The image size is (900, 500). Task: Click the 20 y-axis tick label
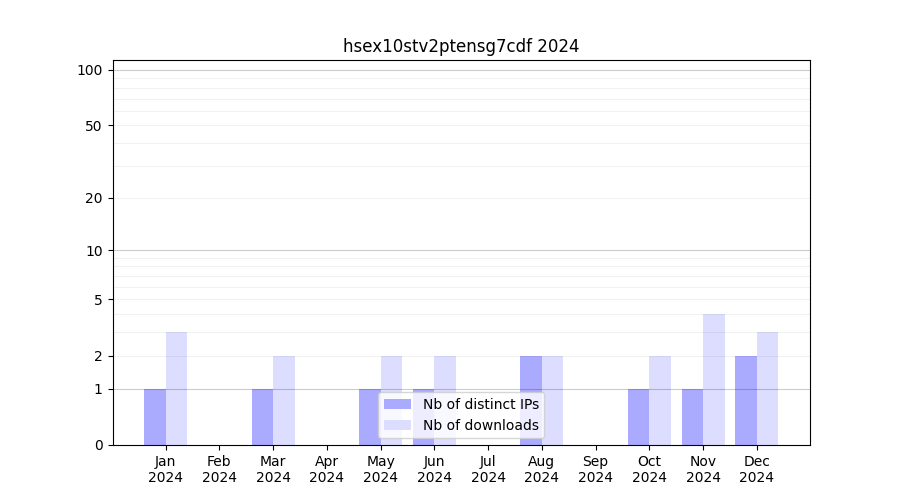[94, 198]
